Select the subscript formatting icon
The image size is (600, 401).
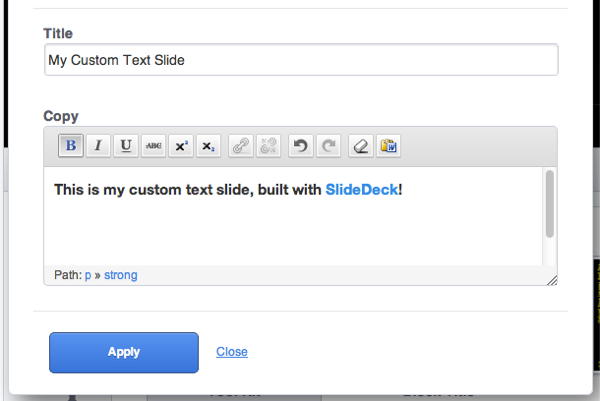point(209,146)
